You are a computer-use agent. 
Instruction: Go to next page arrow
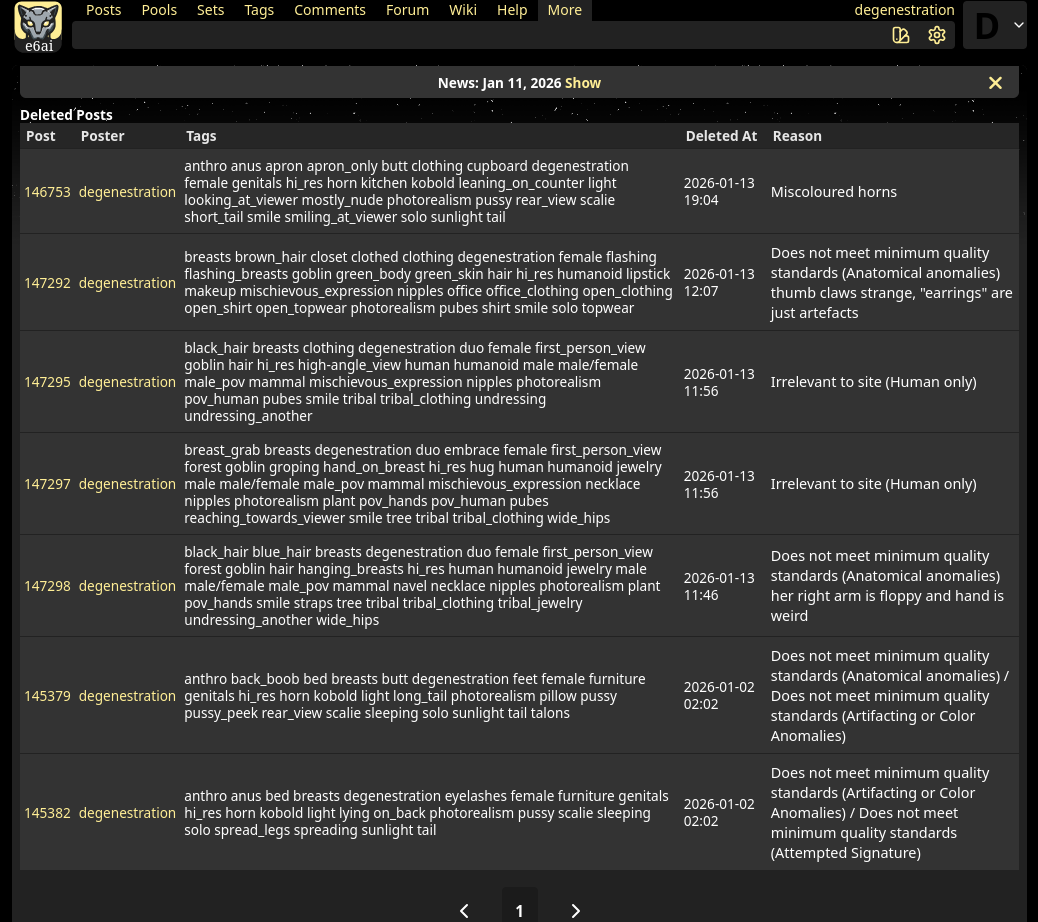point(575,911)
